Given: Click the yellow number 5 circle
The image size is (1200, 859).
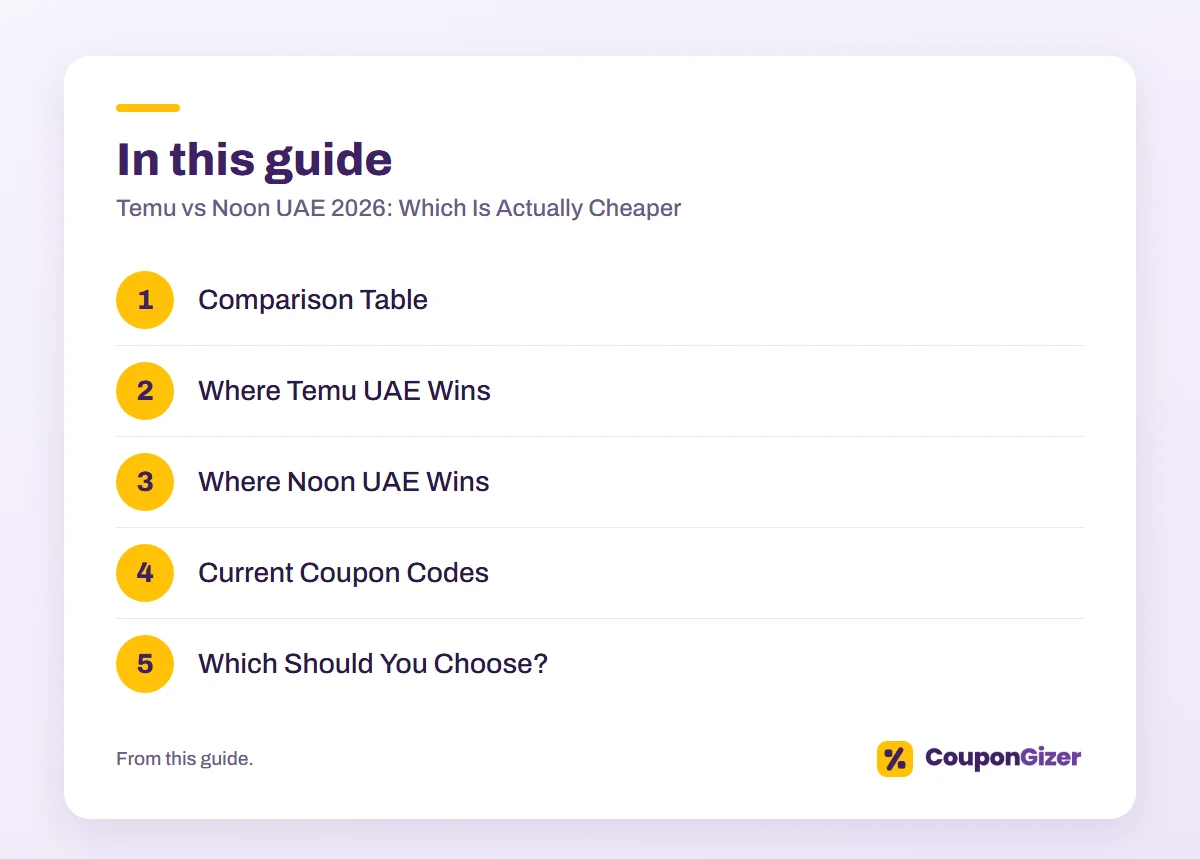Looking at the screenshot, I should pos(145,664).
